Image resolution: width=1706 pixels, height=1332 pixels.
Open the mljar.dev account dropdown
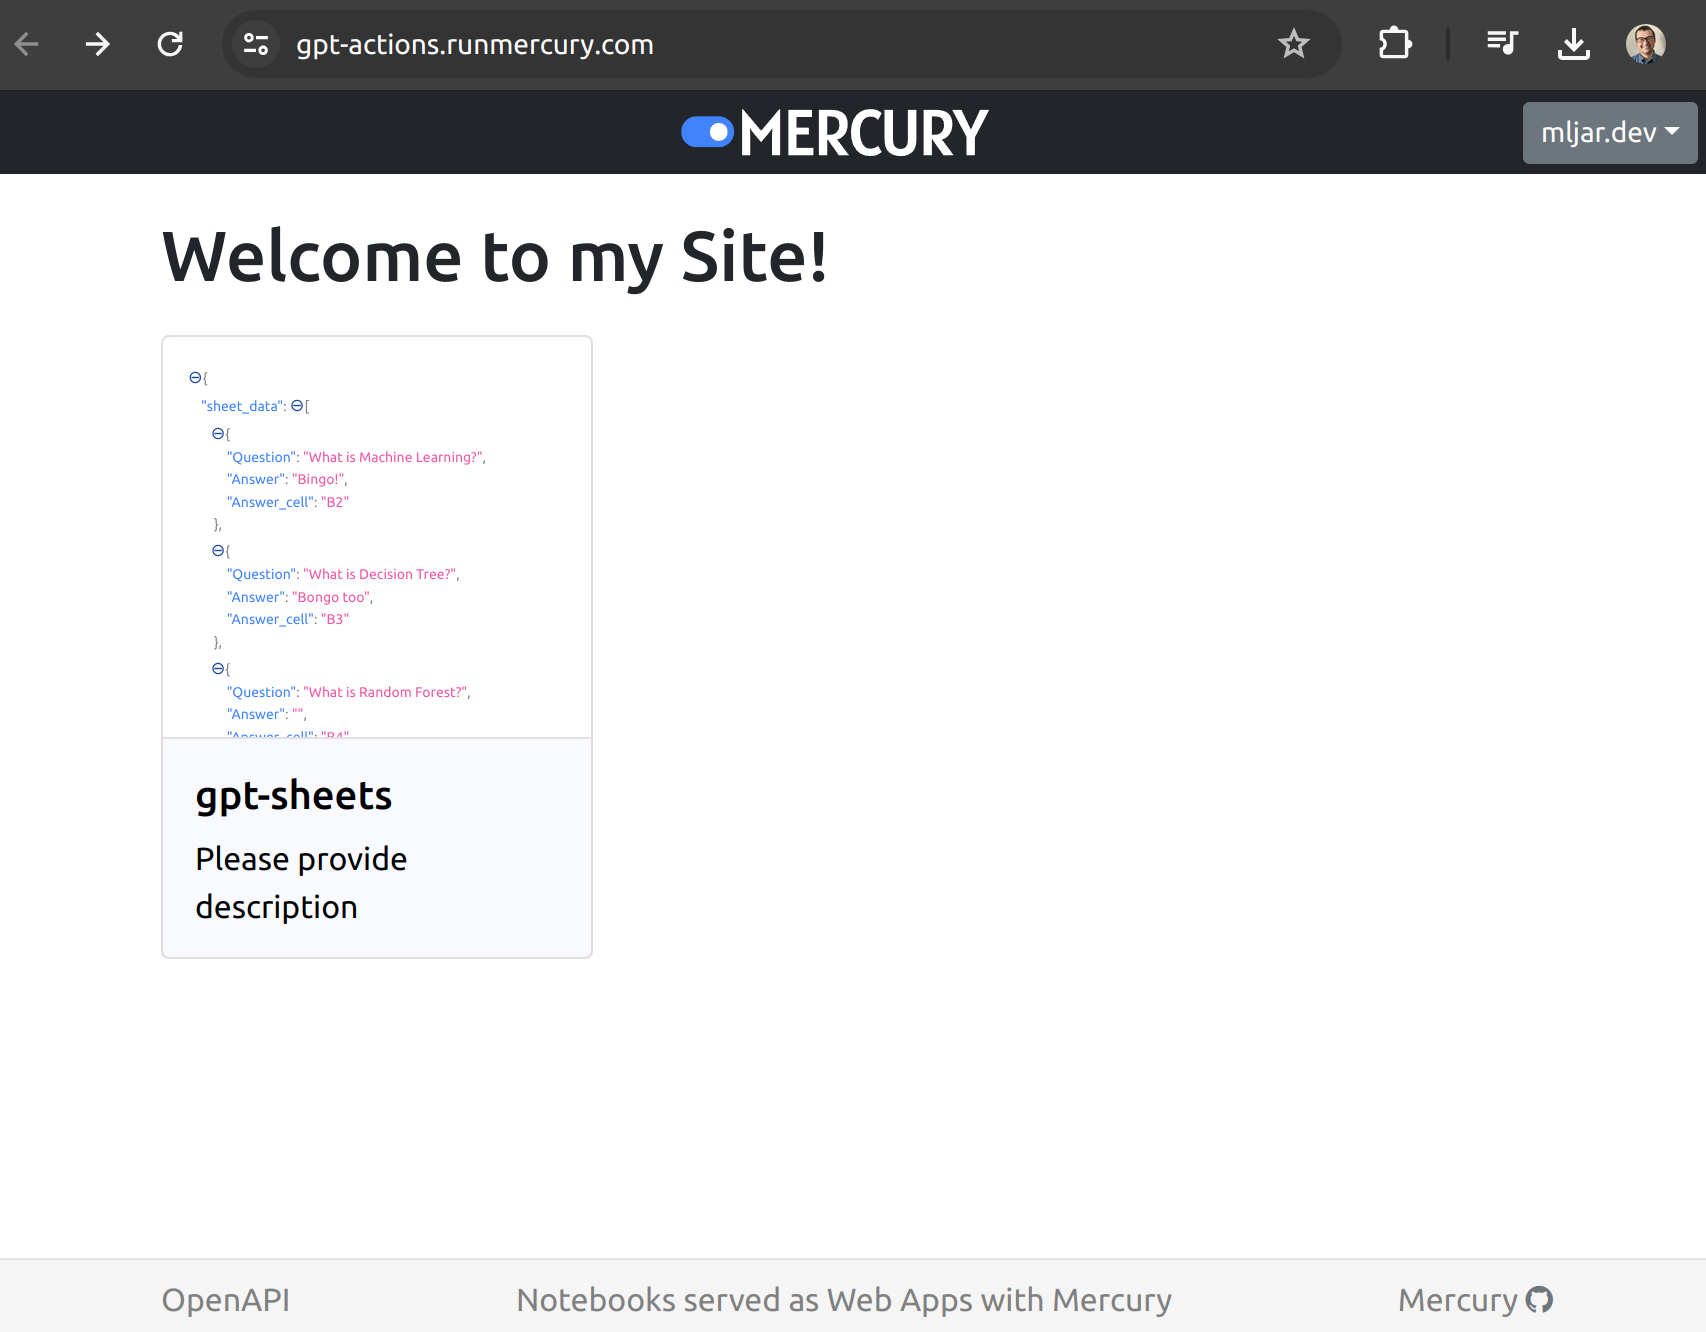[x=1608, y=132]
